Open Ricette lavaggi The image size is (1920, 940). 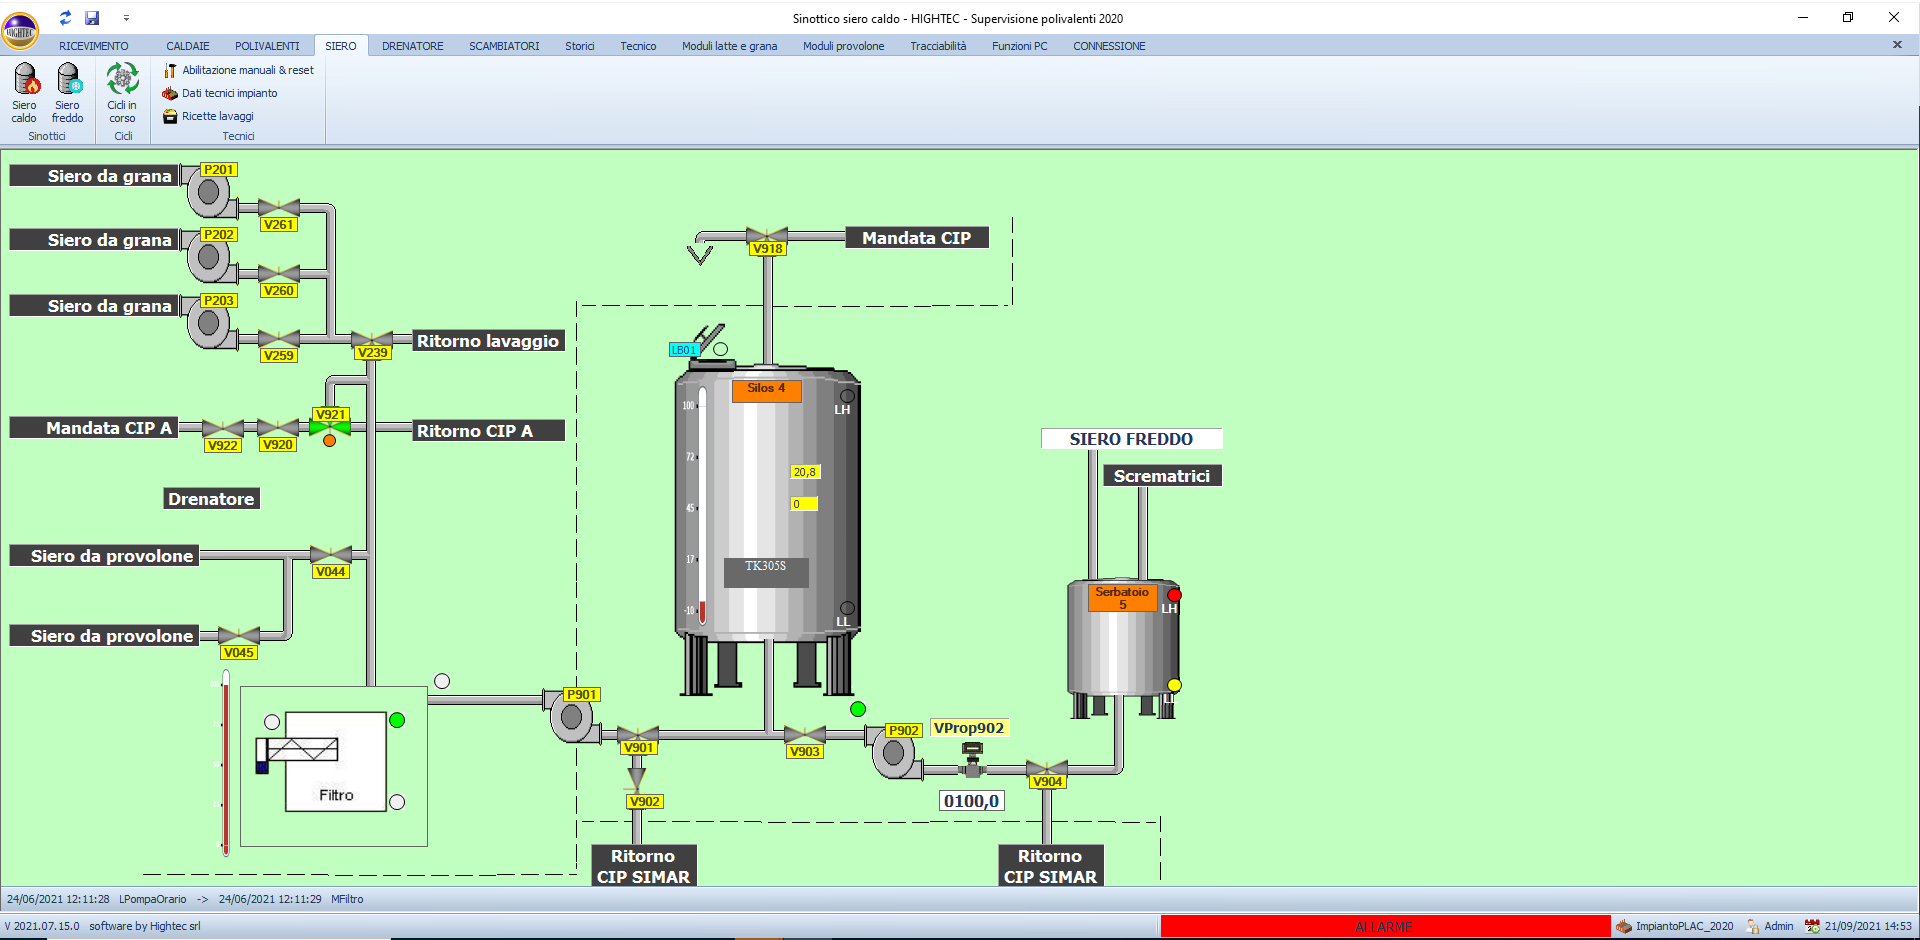[208, 116]
